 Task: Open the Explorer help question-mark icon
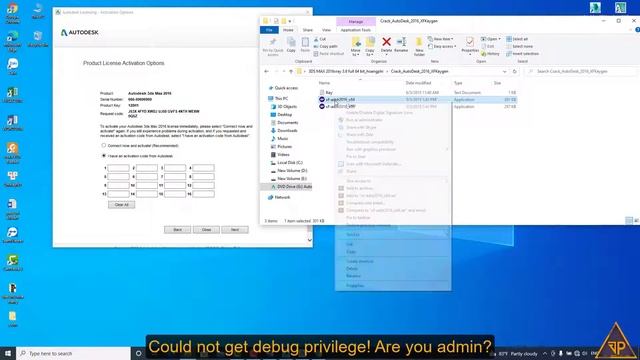tap(637, 30)
